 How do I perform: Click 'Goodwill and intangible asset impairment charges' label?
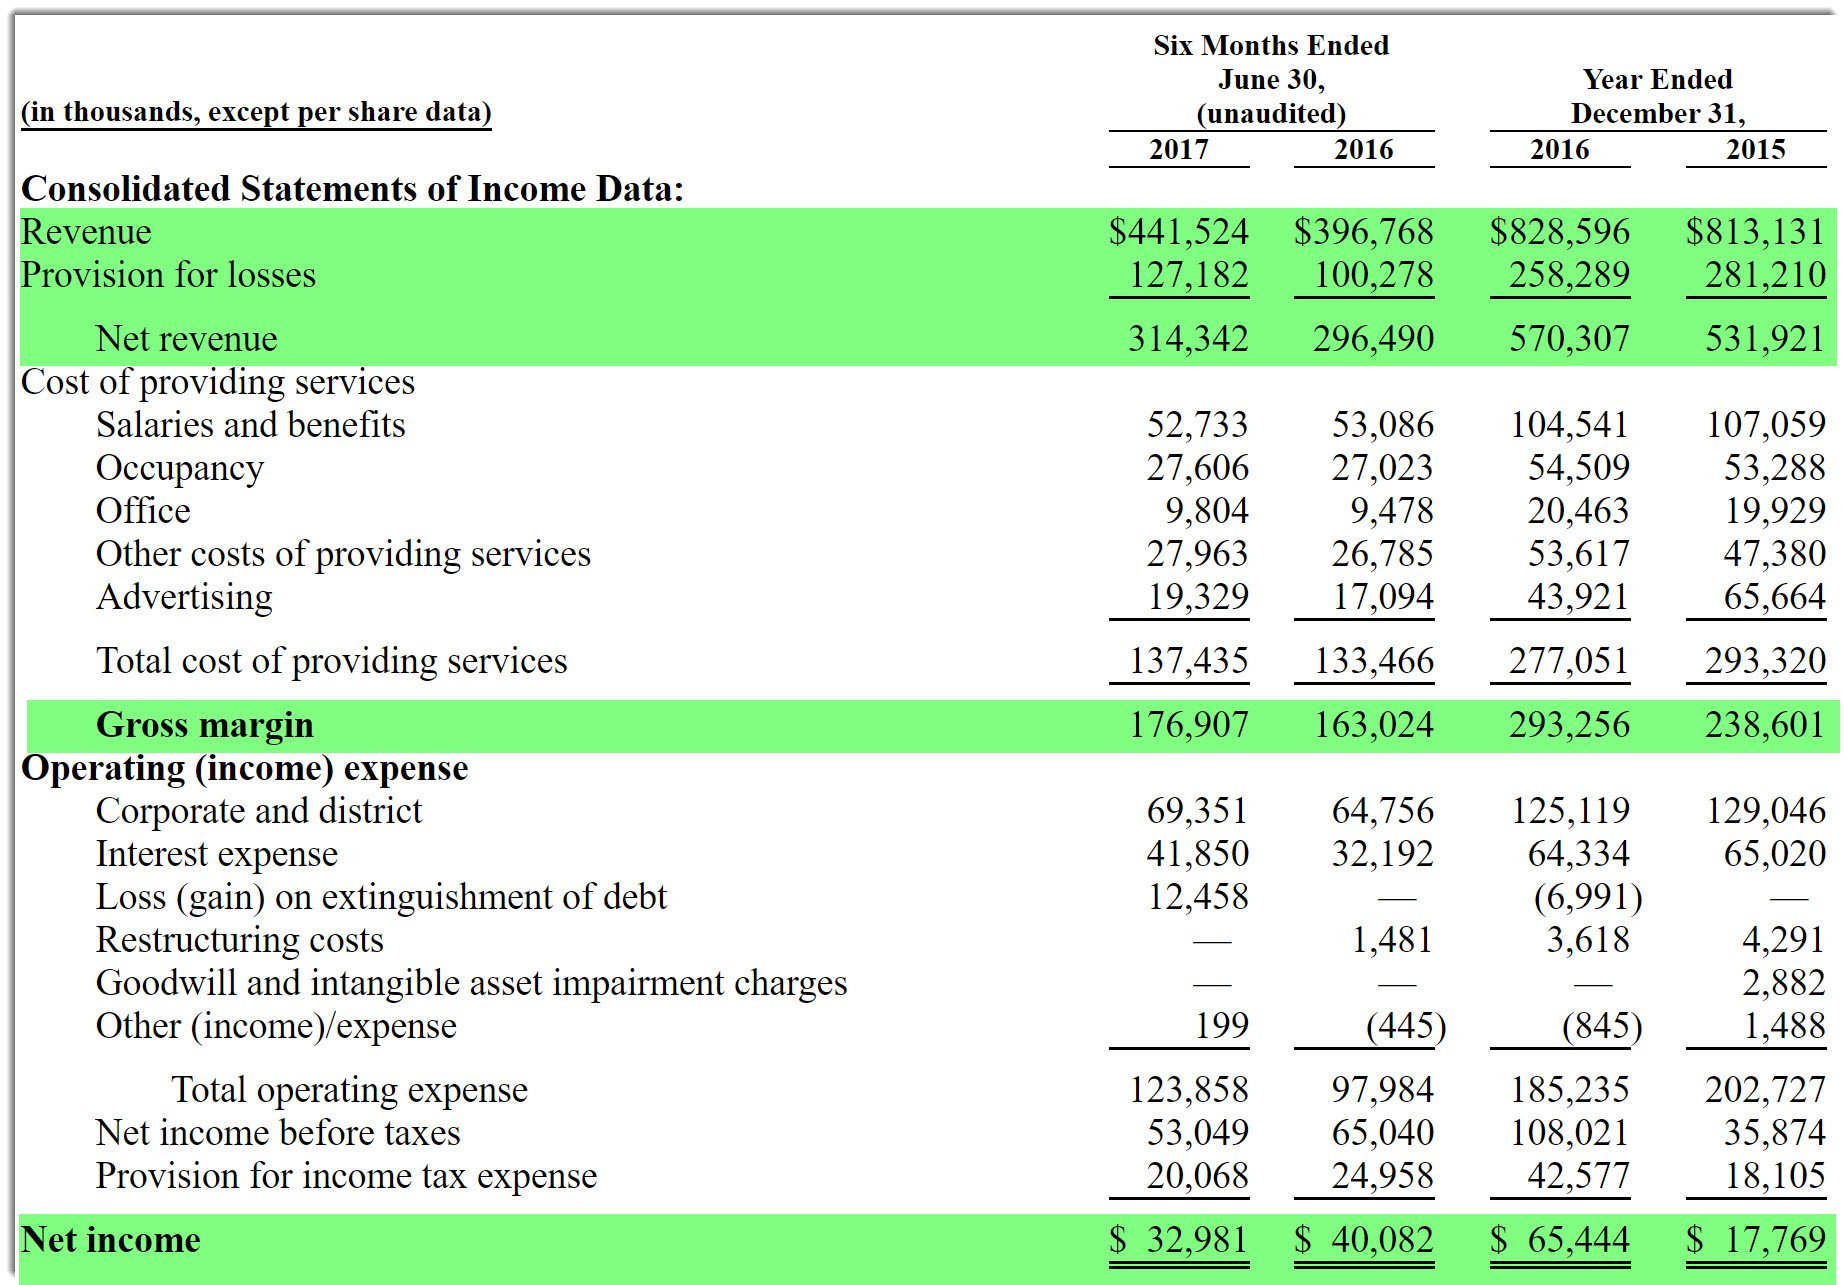[x=471, y=983]
